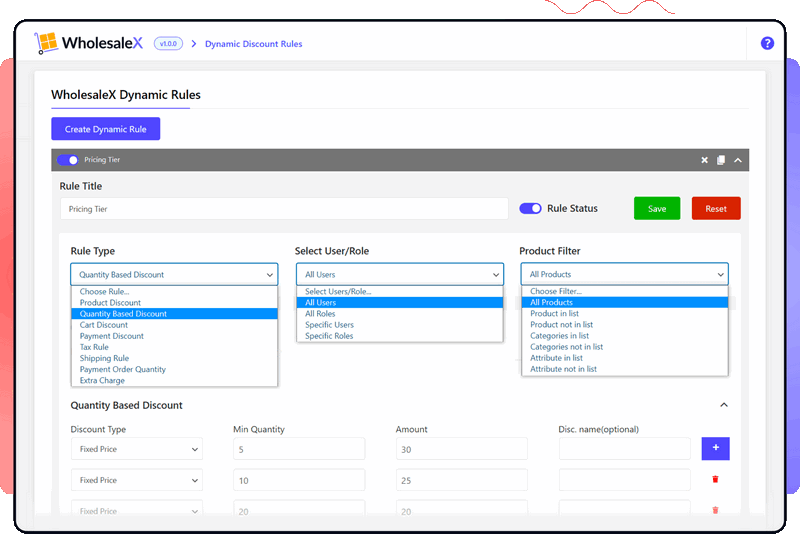800x534 pixels.
Task: Select Quantity Based Discount option in list
Action: 174,314
